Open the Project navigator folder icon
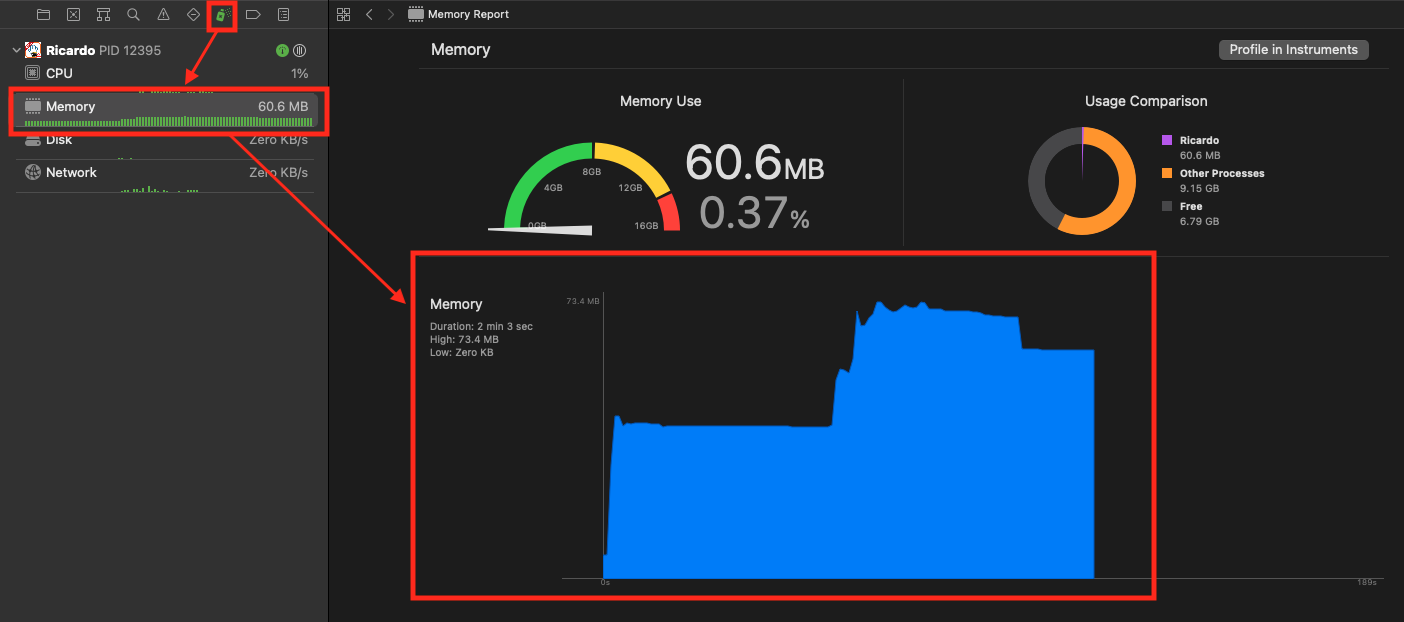The height and width of the screenshot is (622, 1404). tap(41, 14)
